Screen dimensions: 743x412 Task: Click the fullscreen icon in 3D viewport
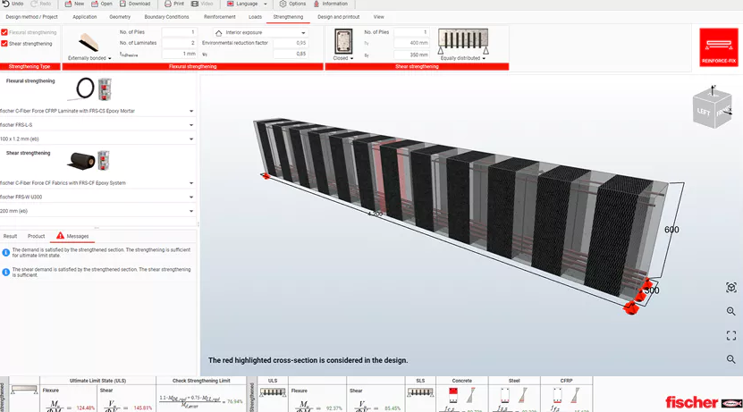click(x=732, y=336)
